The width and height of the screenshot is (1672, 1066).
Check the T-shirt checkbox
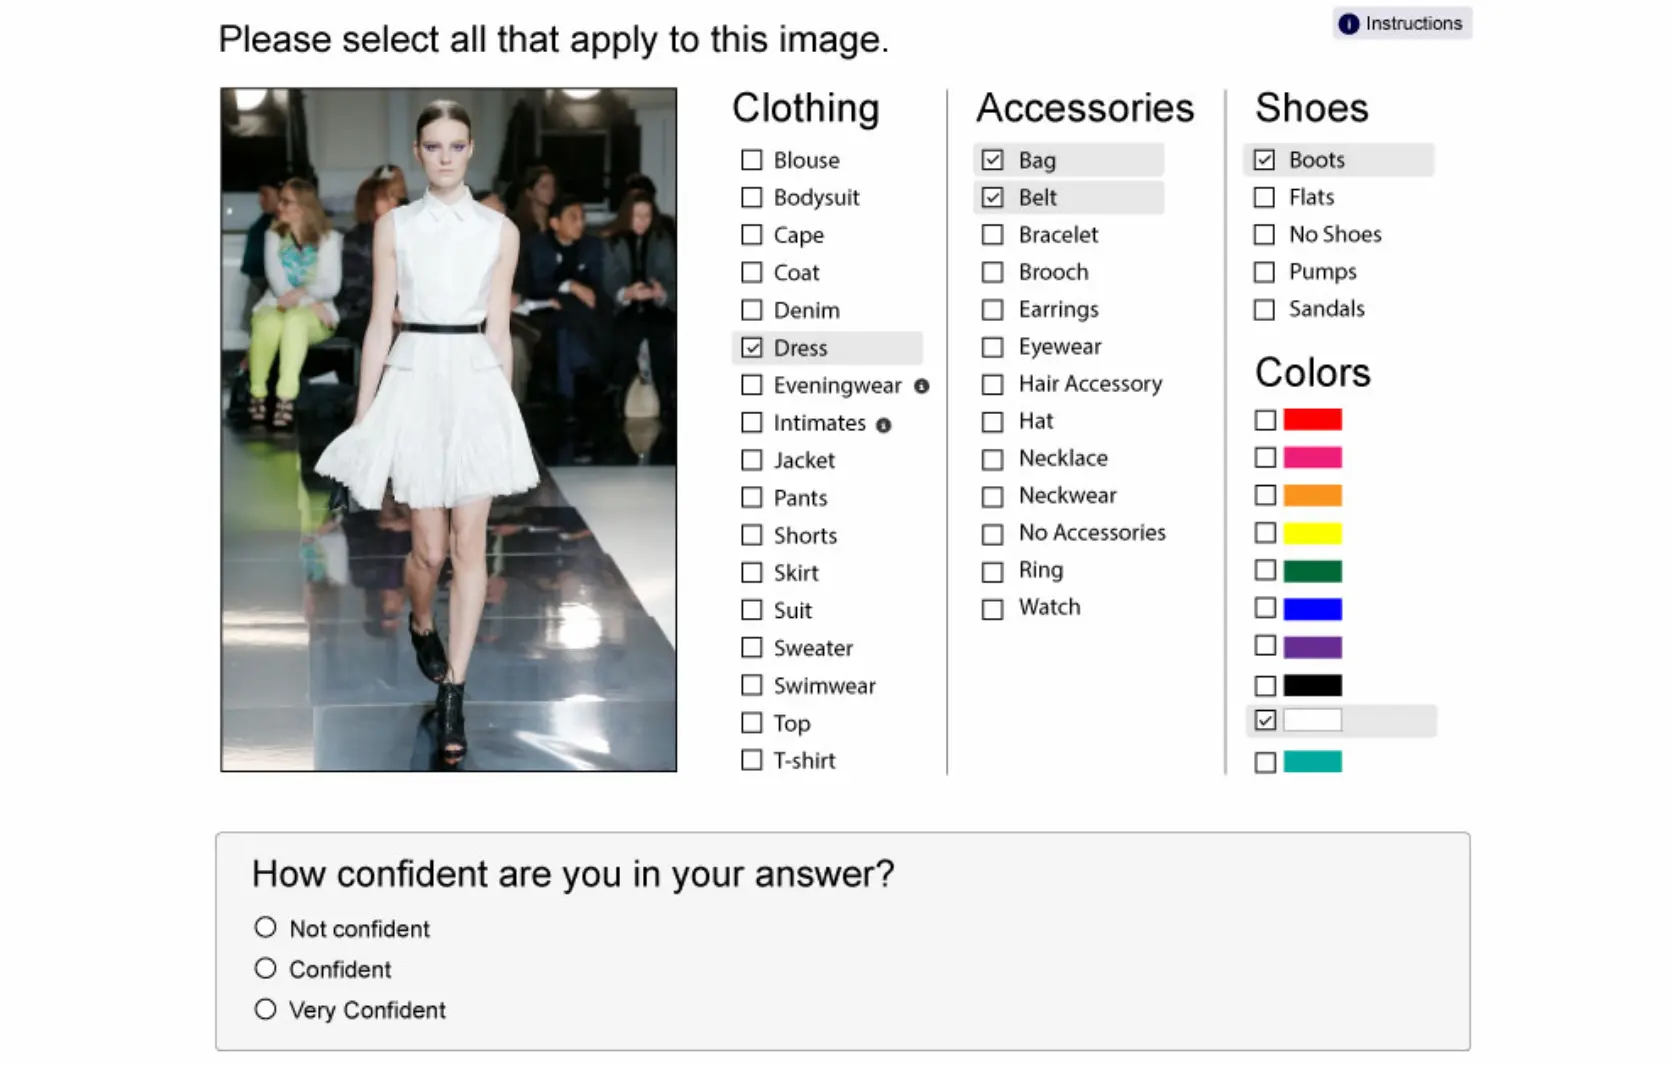pyautogui.click(x=751, y=760)
